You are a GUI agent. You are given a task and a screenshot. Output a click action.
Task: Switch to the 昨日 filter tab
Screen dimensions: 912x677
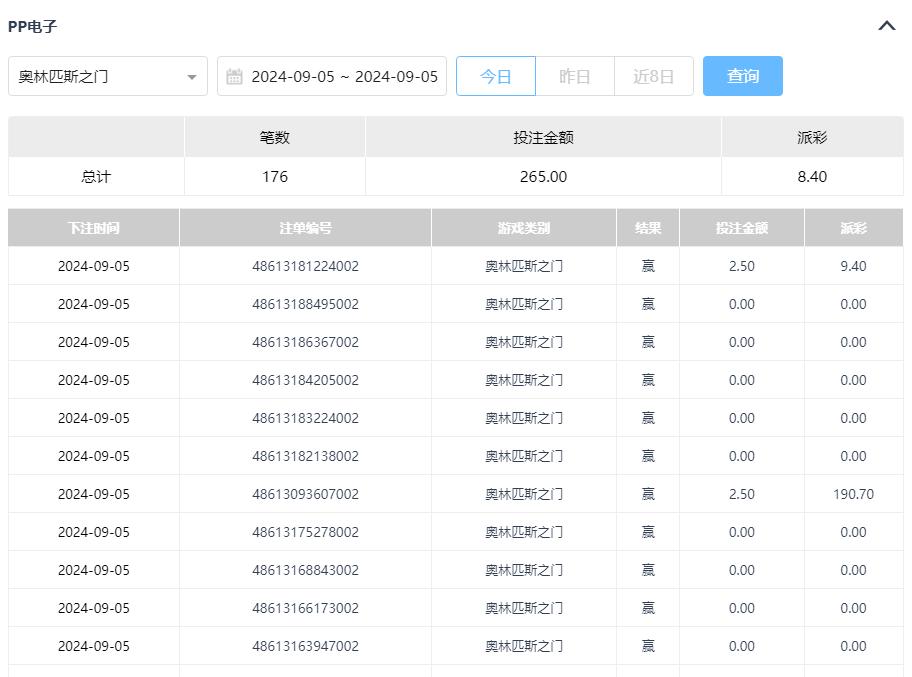[x=574, y=76]
